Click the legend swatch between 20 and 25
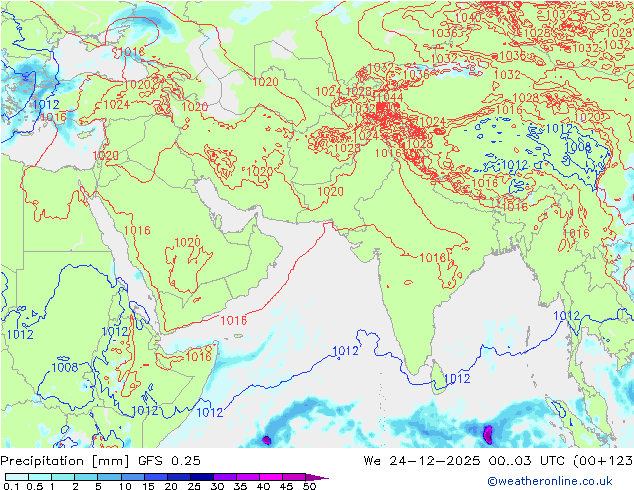 [x=179, y=477]
